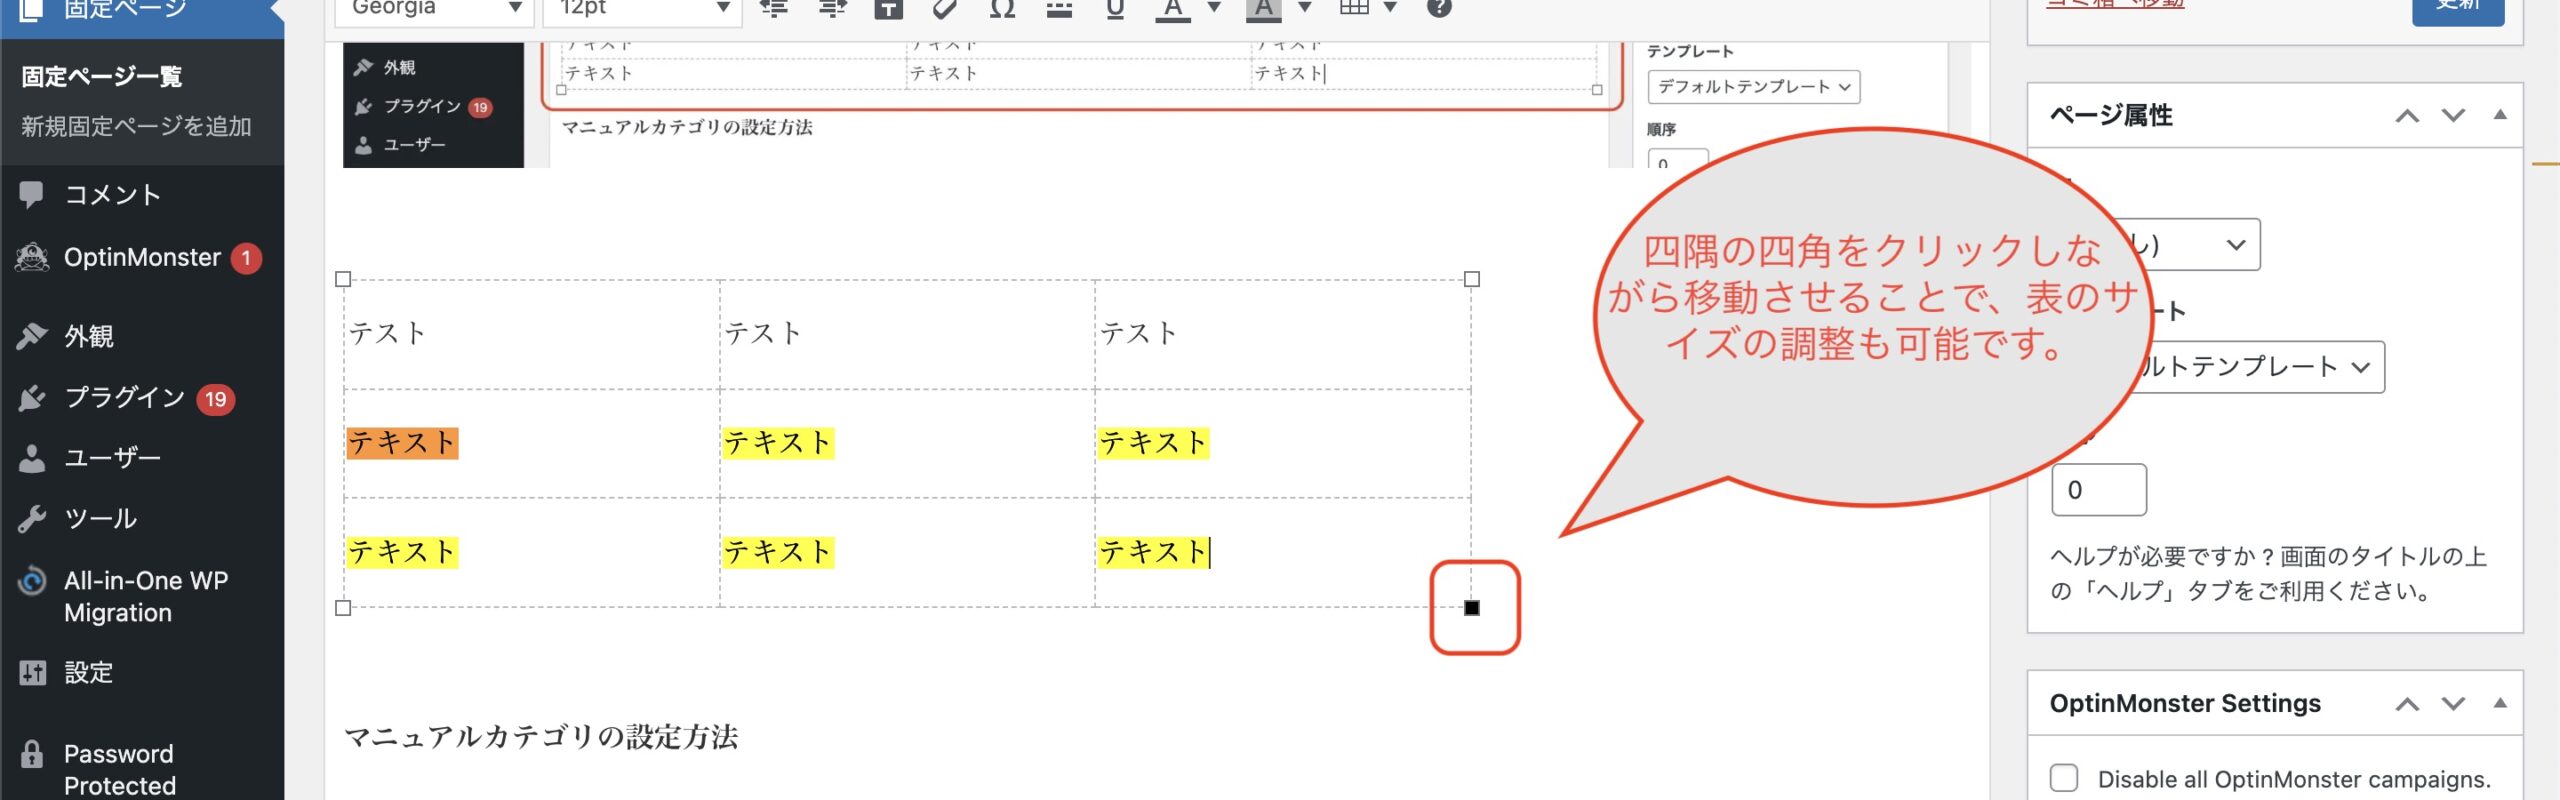Click the blue 更新 update button
Screen dimensions: 2560x800
coord(2457,8)
